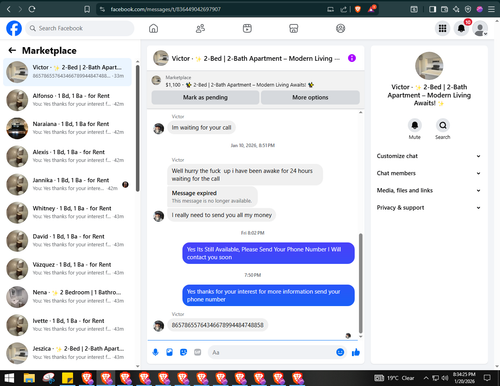Open the Reels video icon
The width and height of the screenshot is (500, 386).
coord(247,28)
